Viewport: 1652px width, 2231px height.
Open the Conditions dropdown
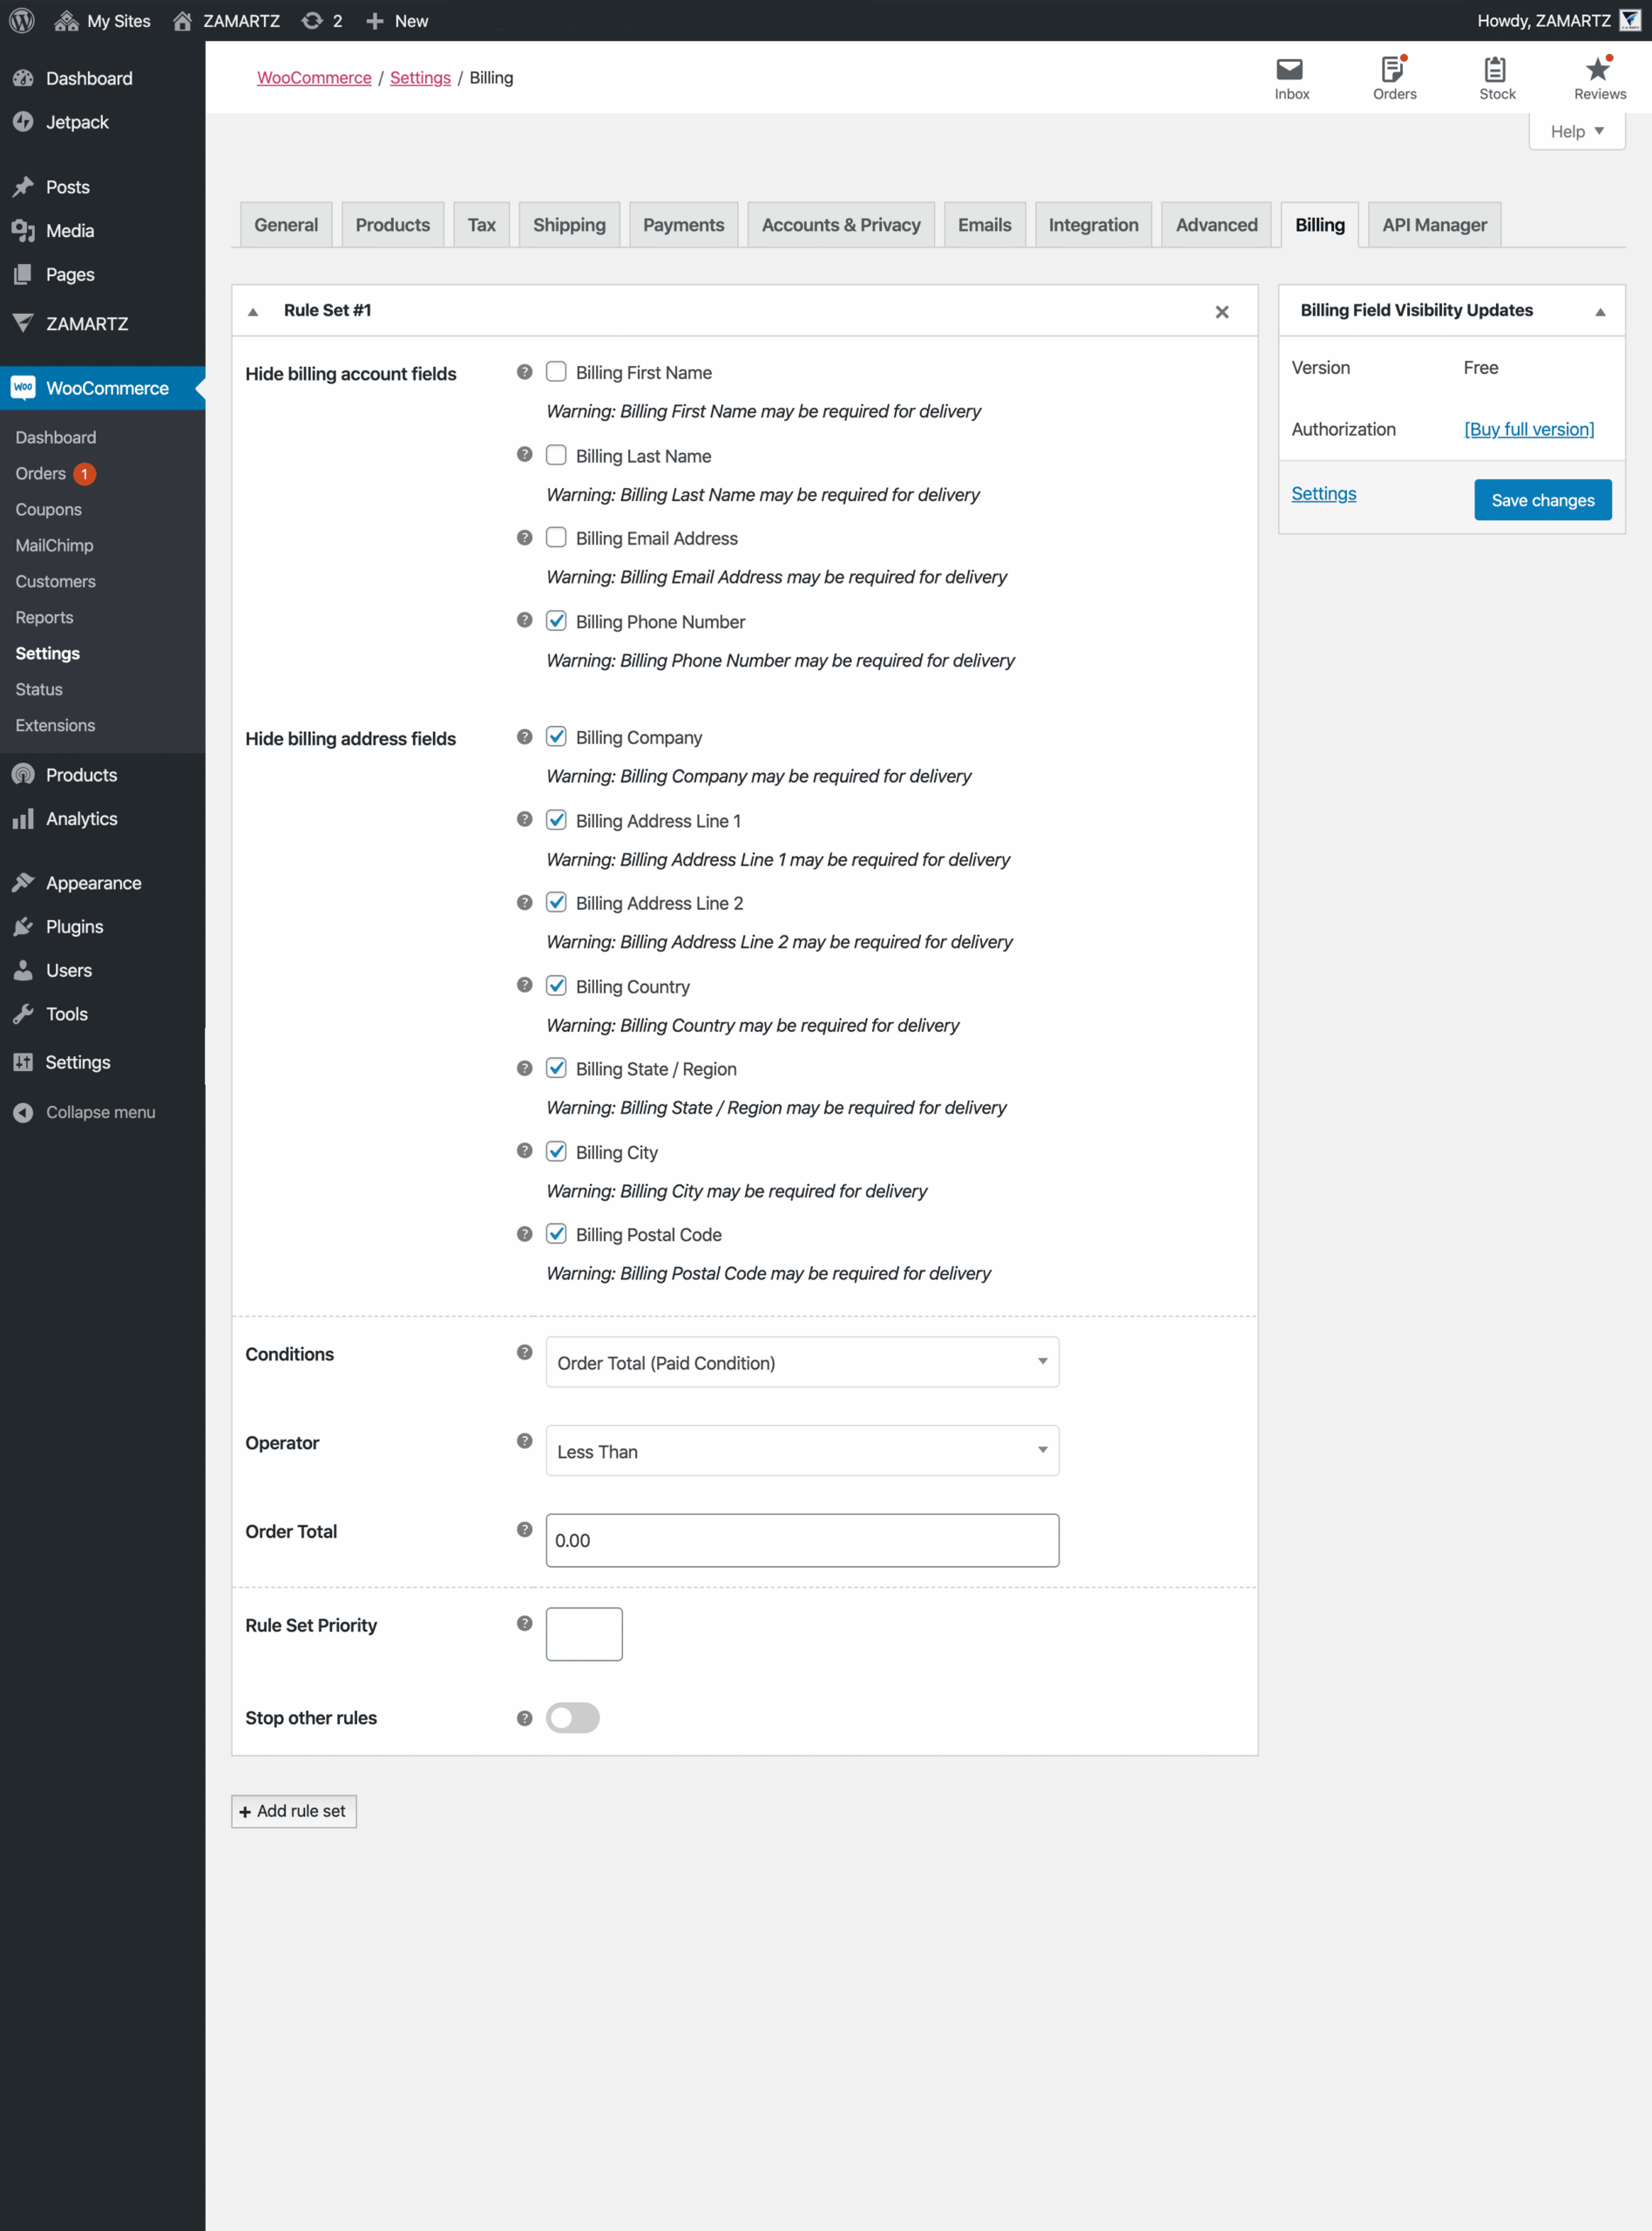pos(801,1361)
